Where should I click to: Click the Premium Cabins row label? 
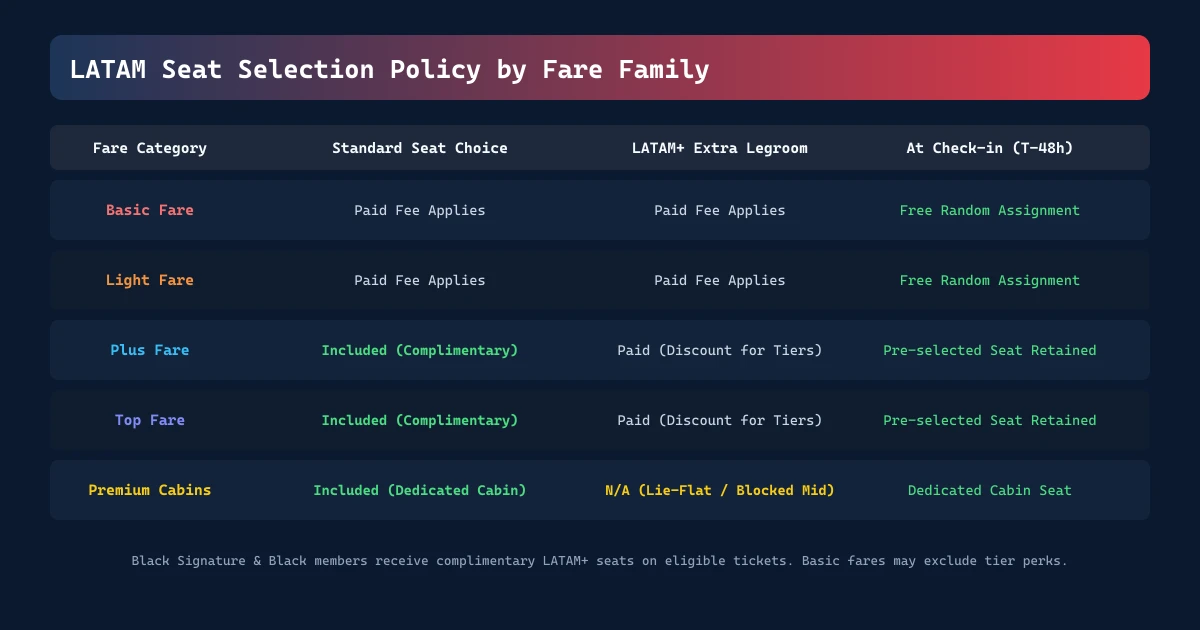point(150,490)
